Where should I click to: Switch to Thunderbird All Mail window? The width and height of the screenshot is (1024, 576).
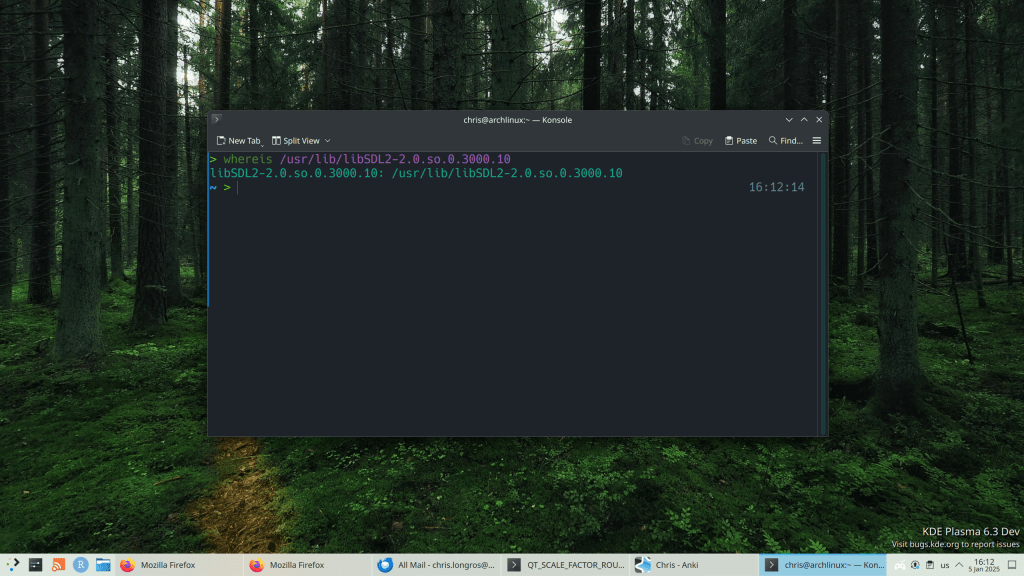(x=435, y=565)
